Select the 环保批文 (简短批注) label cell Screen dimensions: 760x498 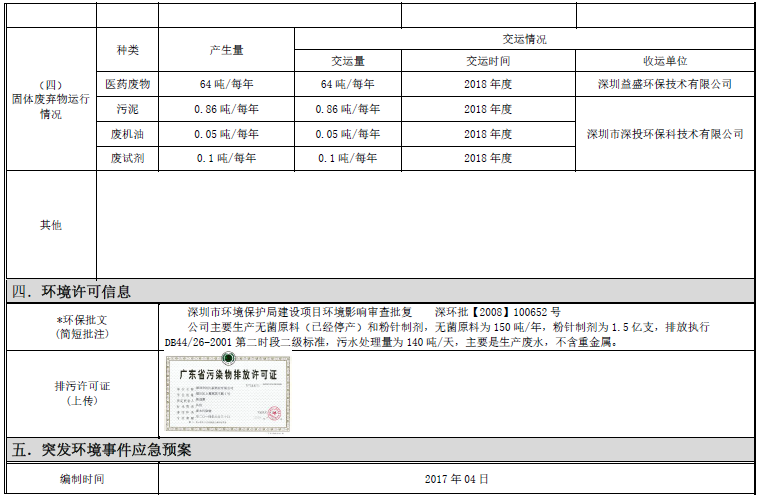[80, 327]
